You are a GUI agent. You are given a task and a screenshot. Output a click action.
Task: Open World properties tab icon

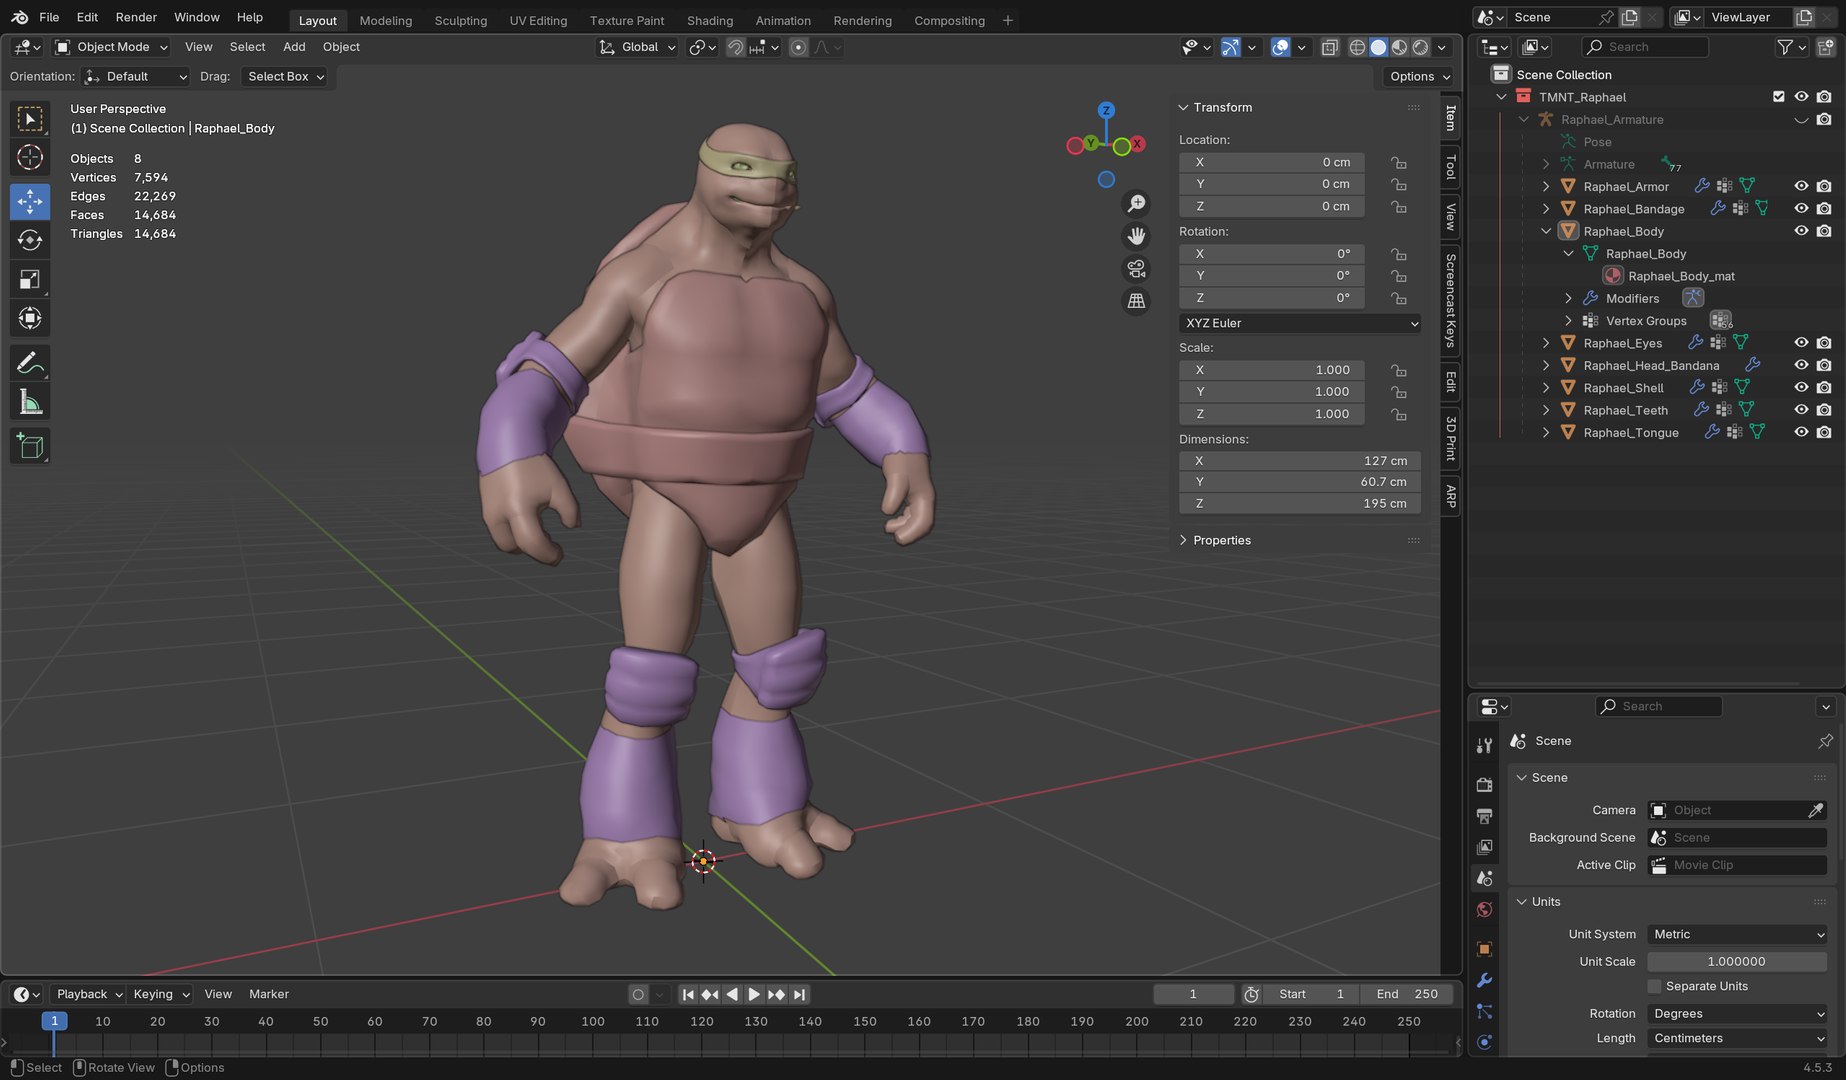coord(1484,910)
